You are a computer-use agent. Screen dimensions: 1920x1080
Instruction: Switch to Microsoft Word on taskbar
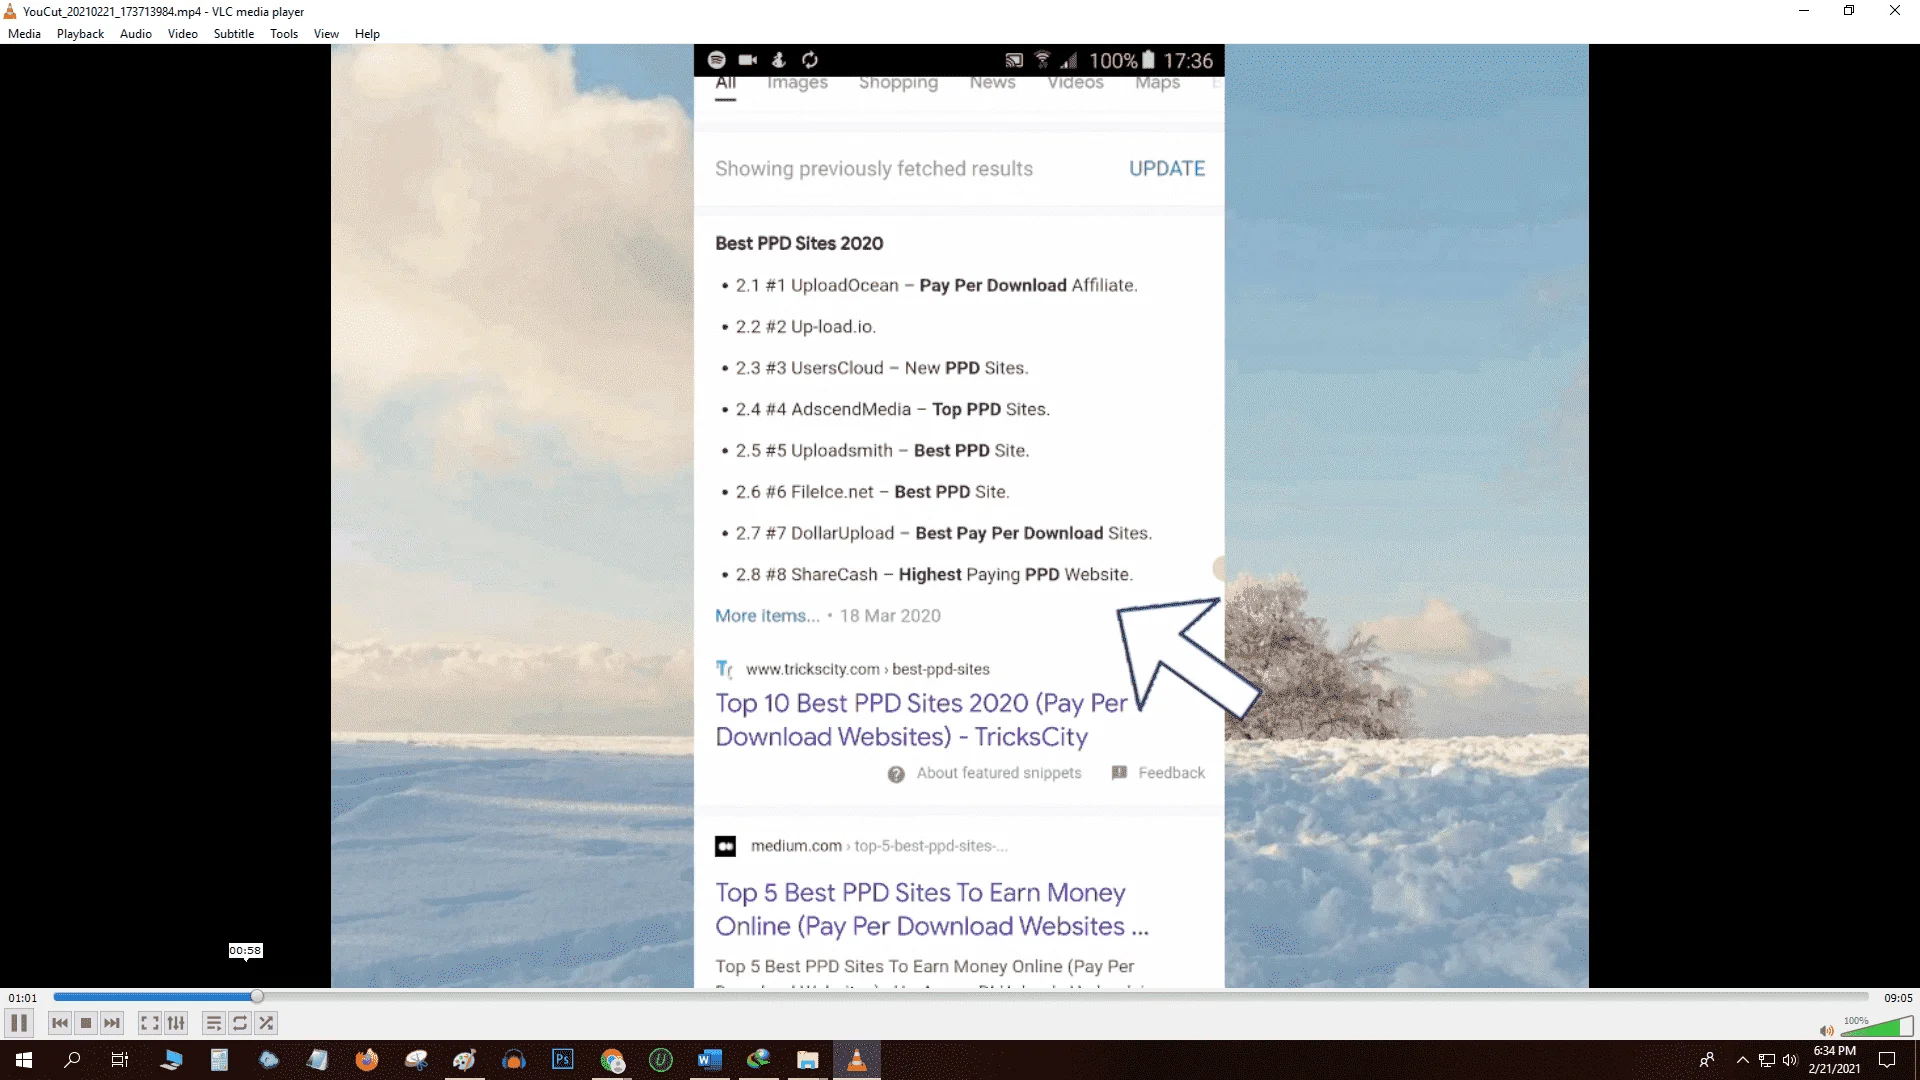710,1060
